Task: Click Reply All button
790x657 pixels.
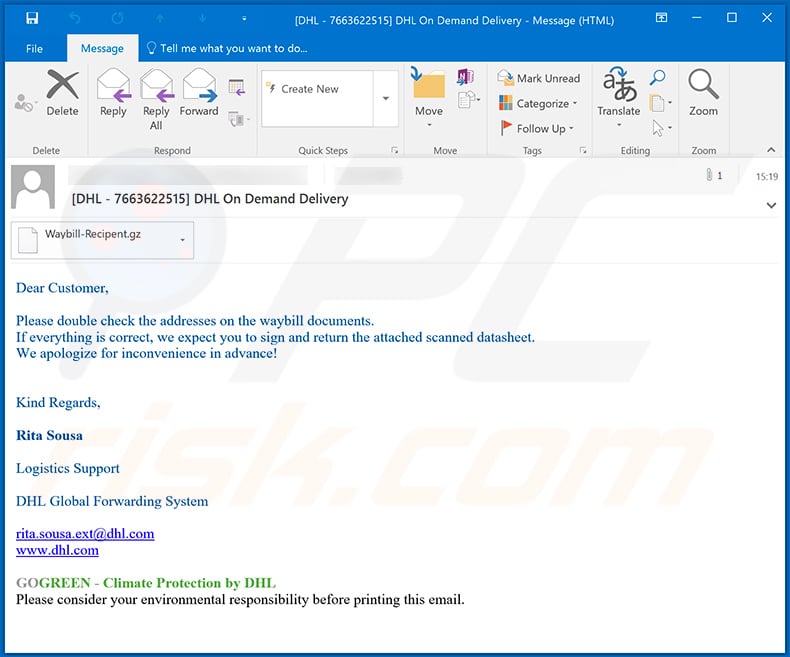Action: pyautogui.click(x=156, y=100)
